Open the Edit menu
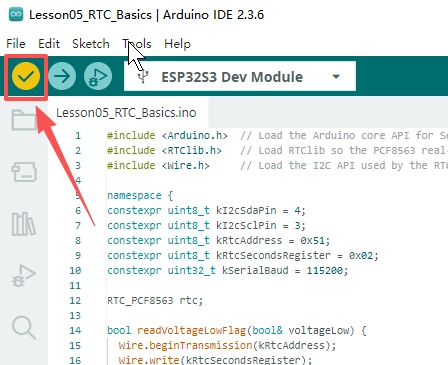The height and width of the screenshot is (365, 448). coord(49,44)
